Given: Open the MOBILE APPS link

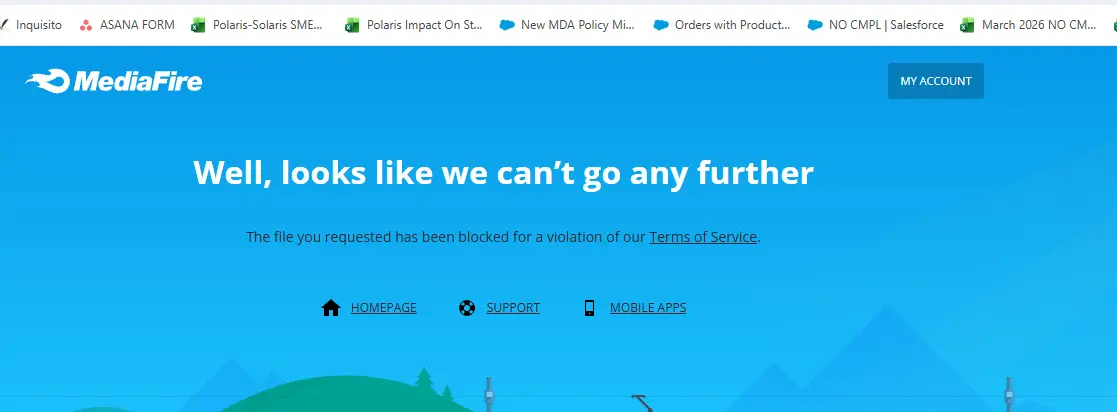Looking at the screenshot, I should pos(648,308).
